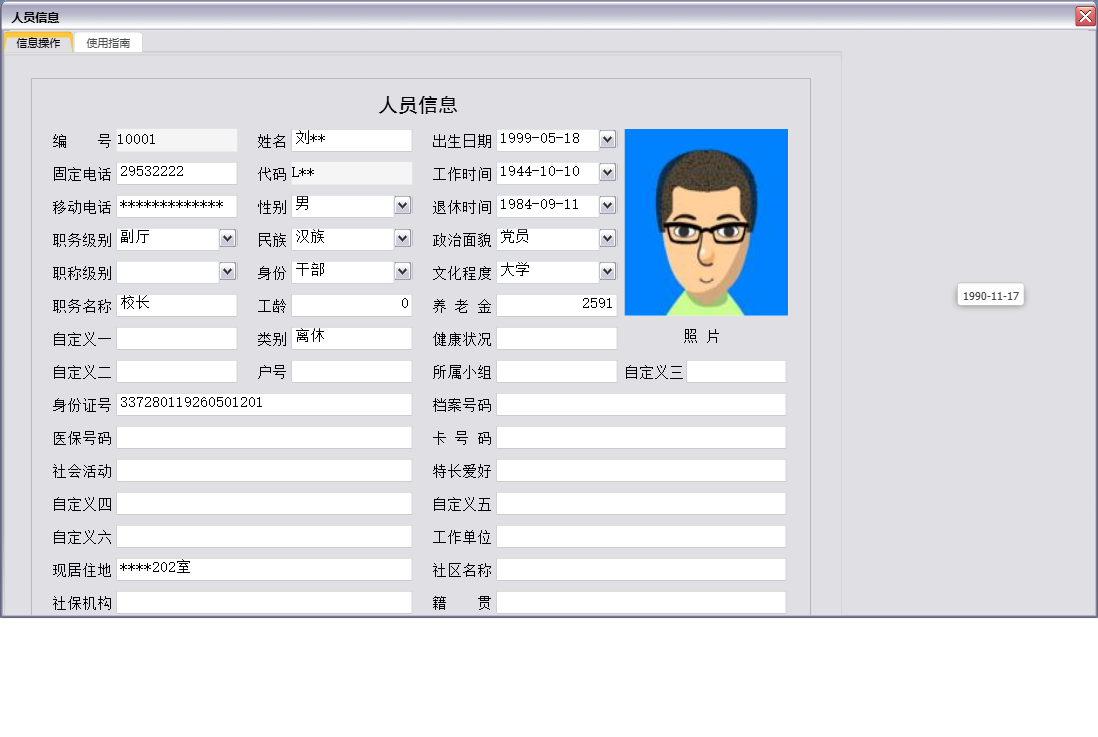Switch to the 使用指南 tab

click(x=107, y=42)
